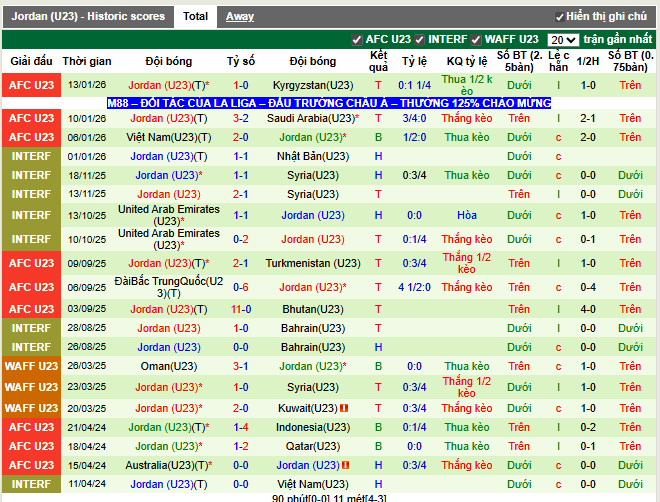The width and height of the screenshot is (660, 502).
Task: Select the Jordan (U23) Historic scores tab
Action: pyautogui.click(x=88, y=16)
